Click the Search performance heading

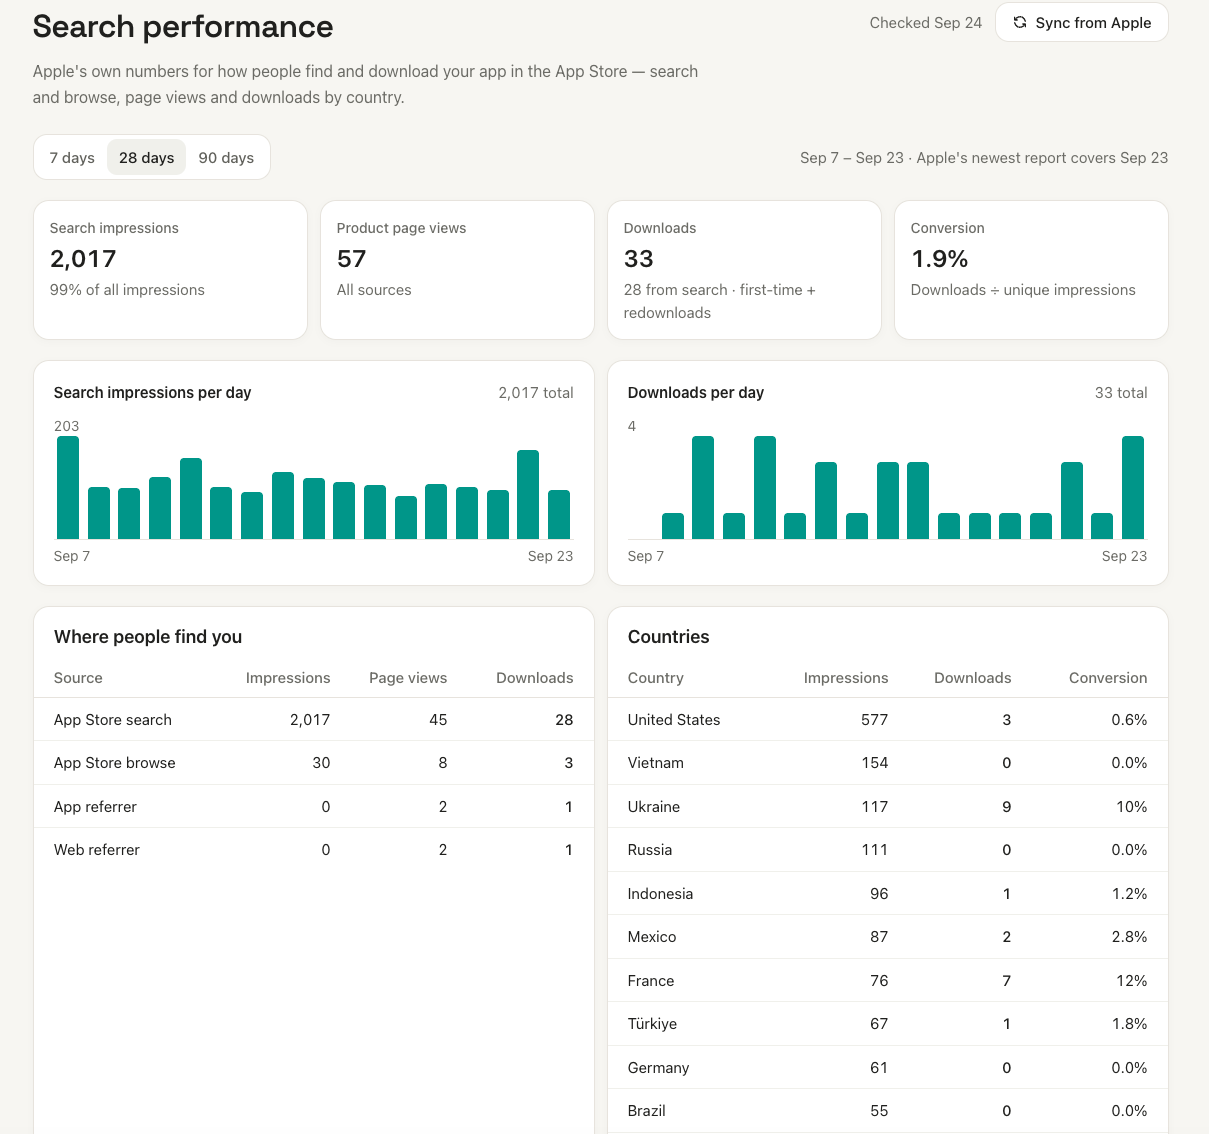[183, 26]
